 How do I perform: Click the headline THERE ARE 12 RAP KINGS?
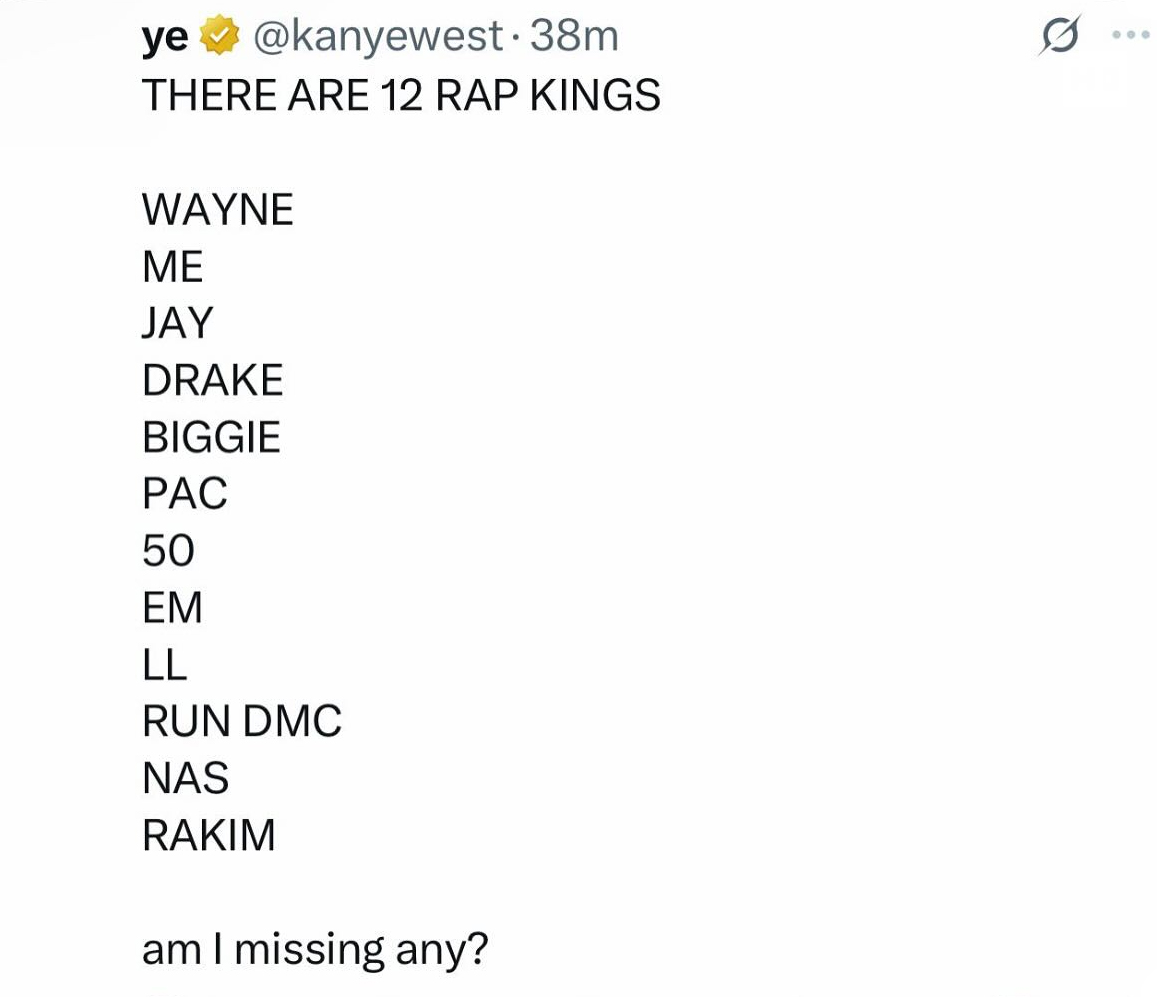401,95
